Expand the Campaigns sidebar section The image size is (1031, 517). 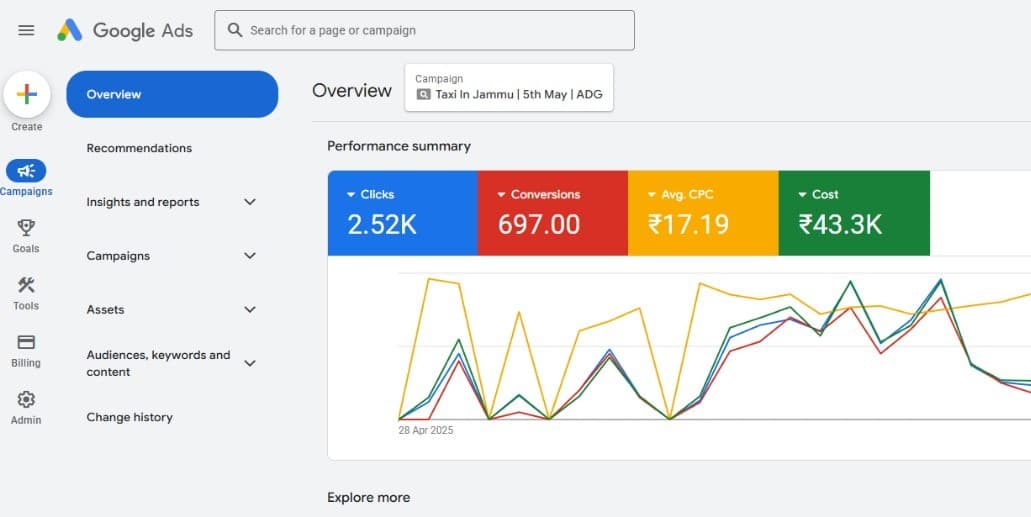[x=250, y=256]
